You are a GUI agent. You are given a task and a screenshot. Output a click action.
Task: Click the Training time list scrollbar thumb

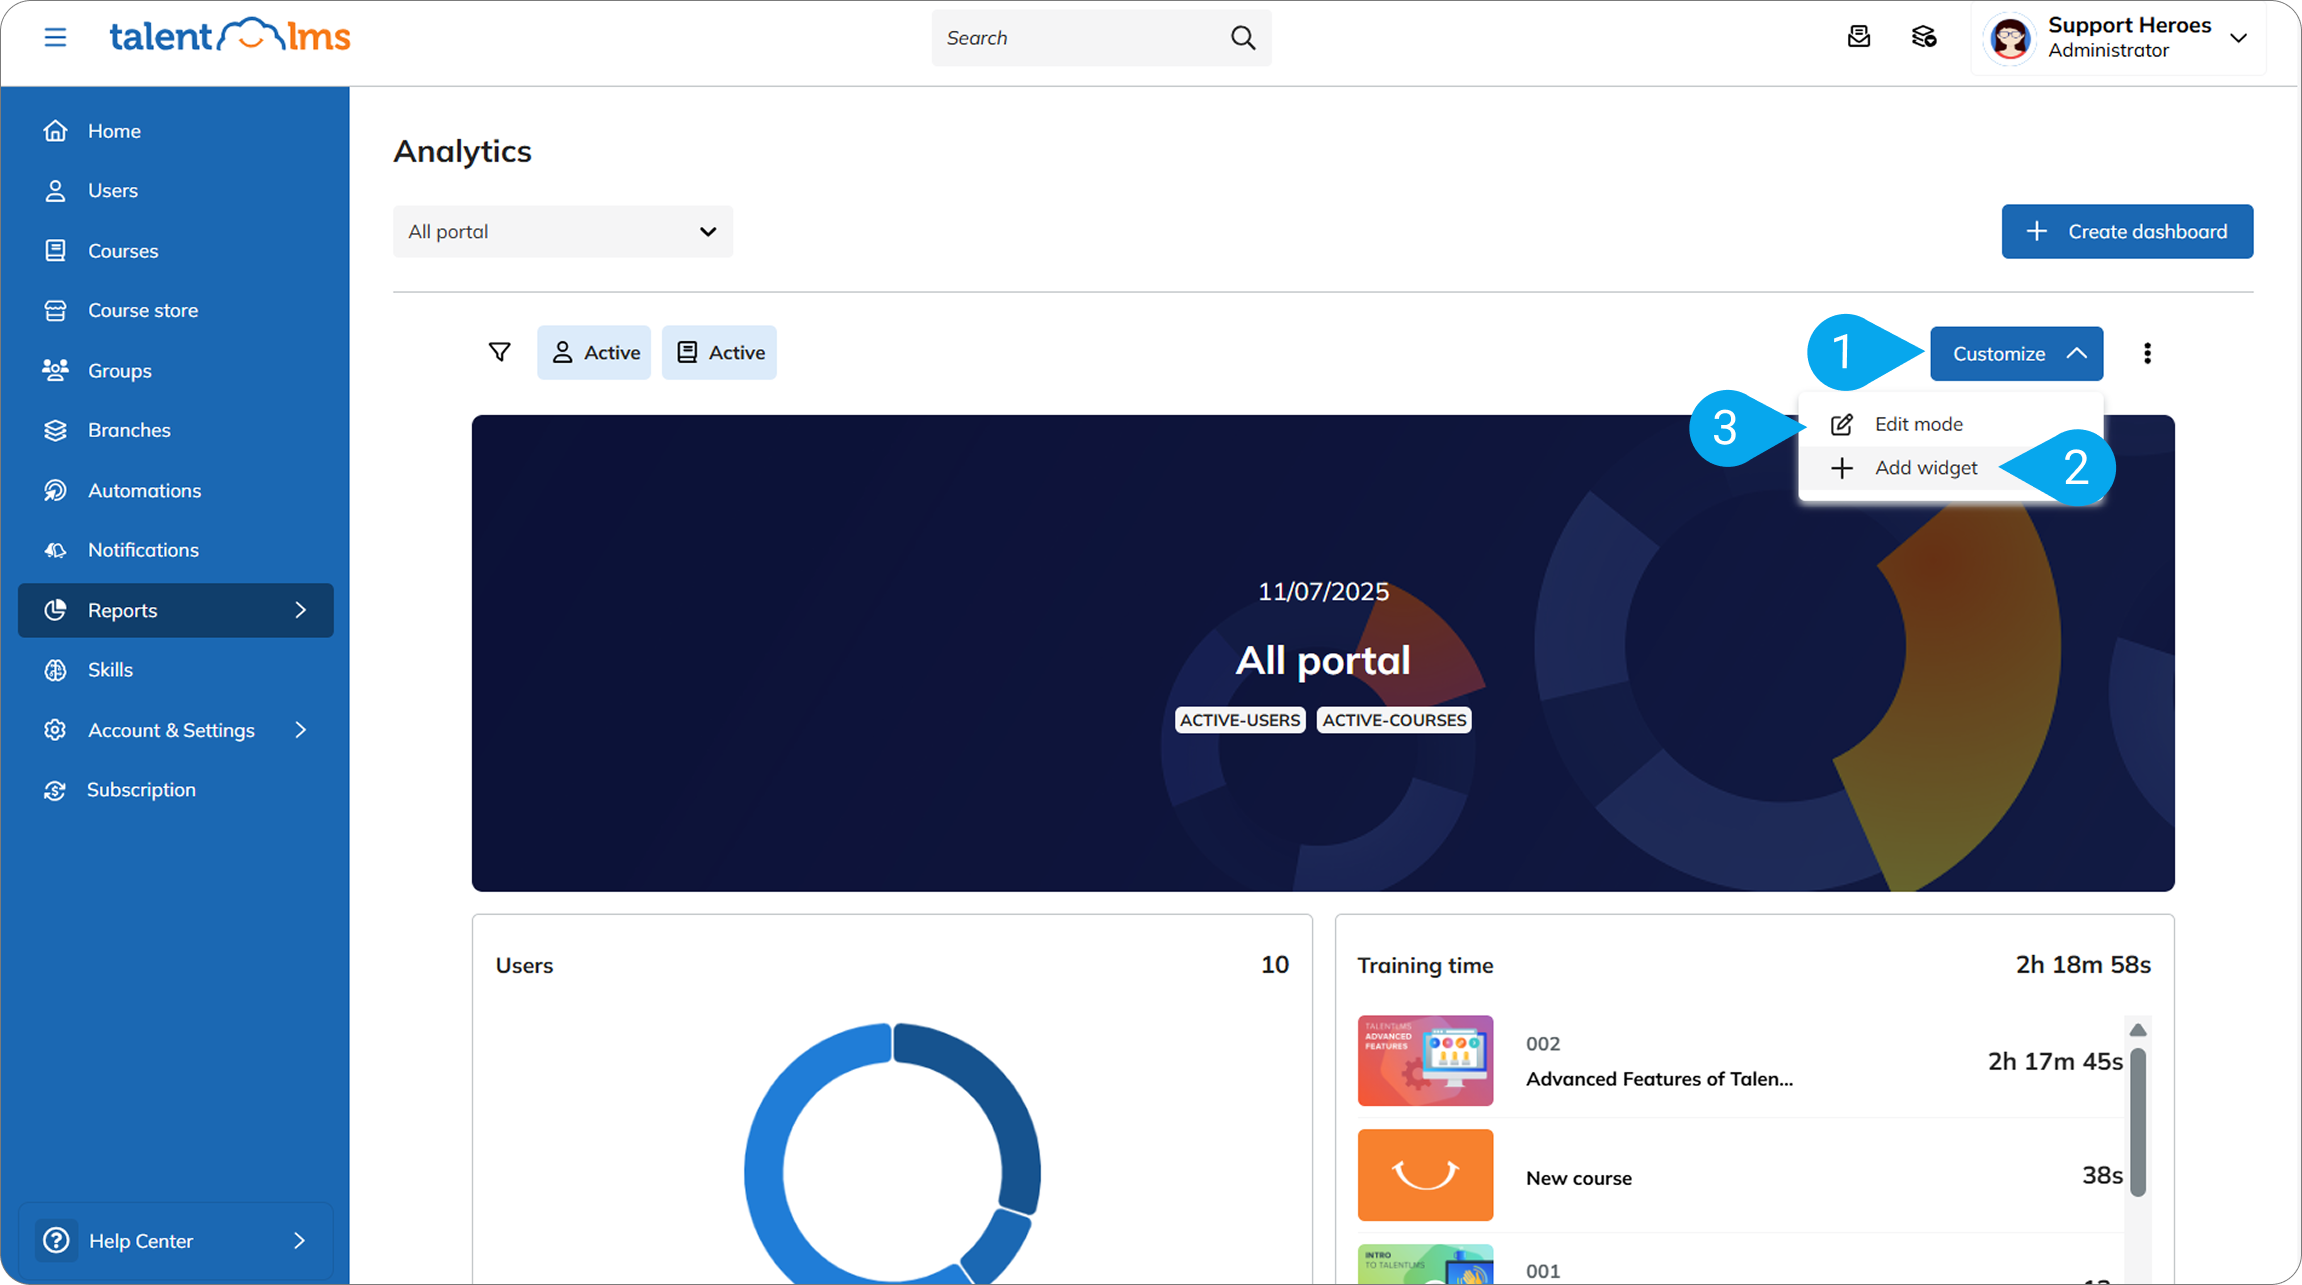(2138, 1121)
